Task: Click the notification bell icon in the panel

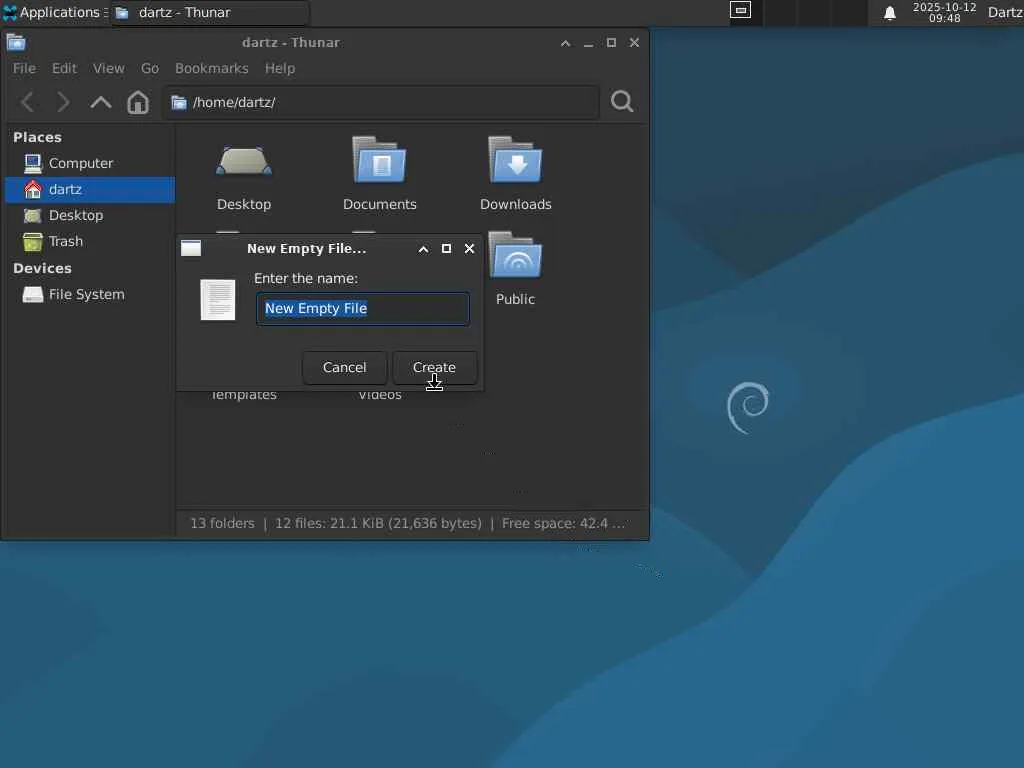Action: point(889,12)
